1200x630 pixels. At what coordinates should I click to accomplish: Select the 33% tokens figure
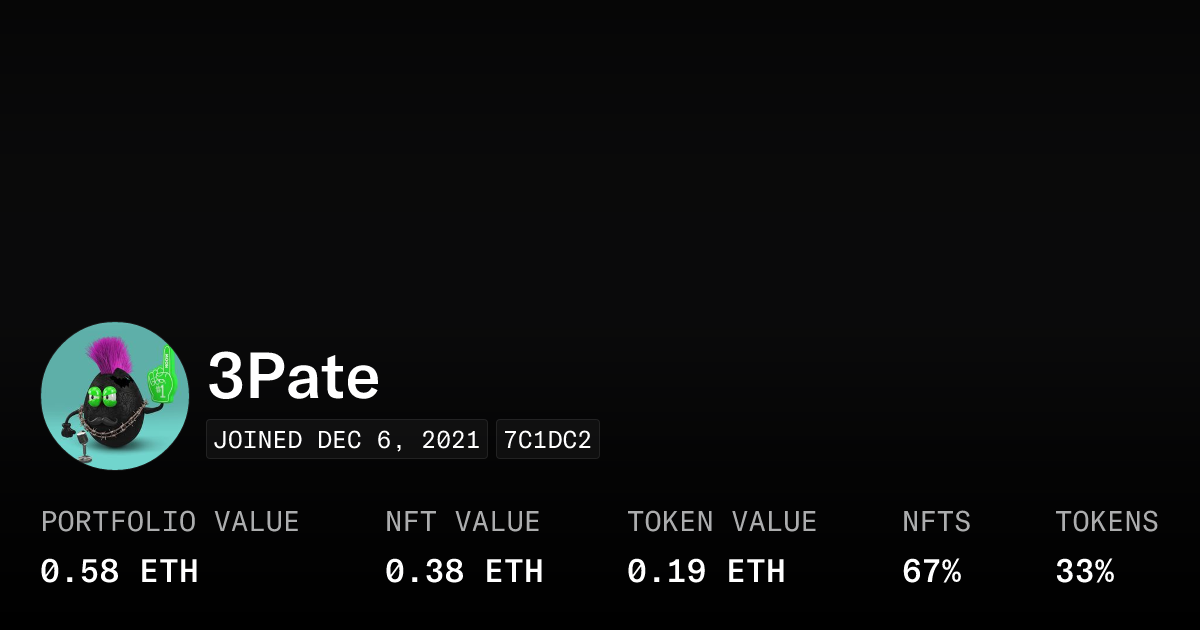1084,572
